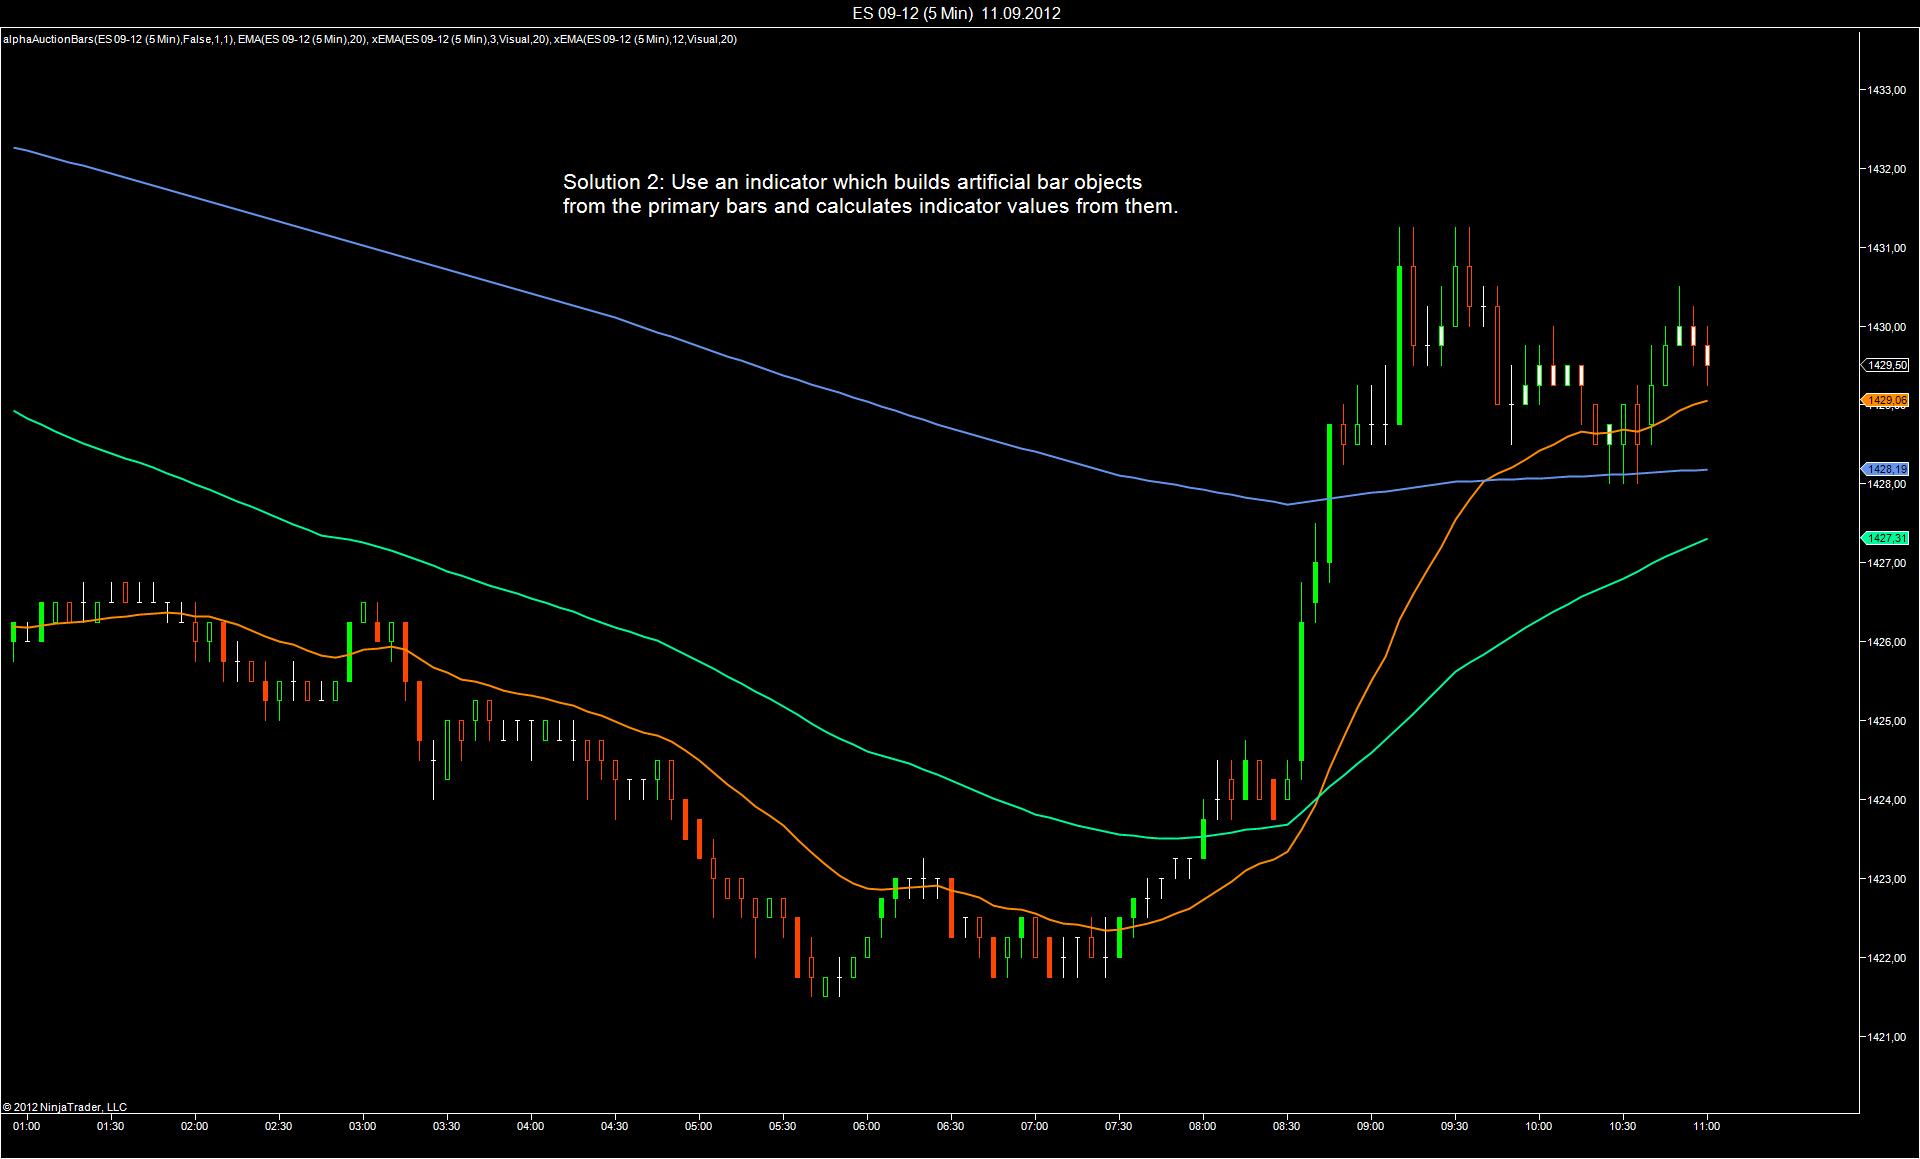This screenshot has height=1159, width=1920.
Task: Click the 09:30 time axis label
Action: 1454,1126
